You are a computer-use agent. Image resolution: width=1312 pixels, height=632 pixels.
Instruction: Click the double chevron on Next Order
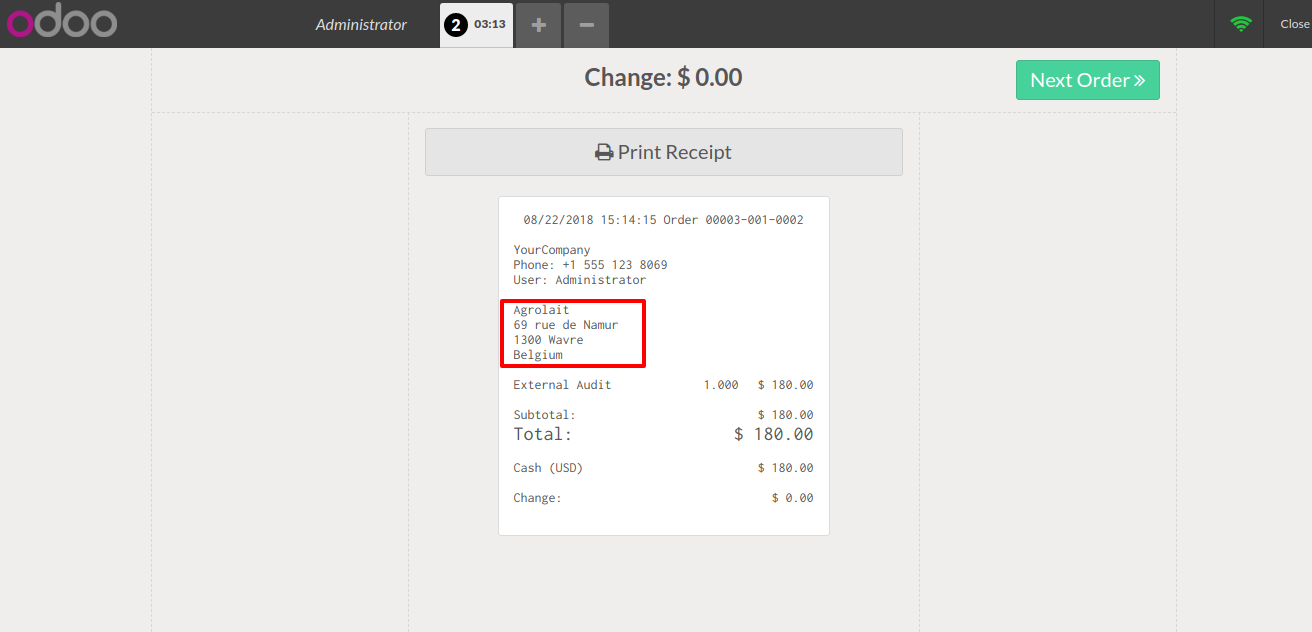[1139, 80]
